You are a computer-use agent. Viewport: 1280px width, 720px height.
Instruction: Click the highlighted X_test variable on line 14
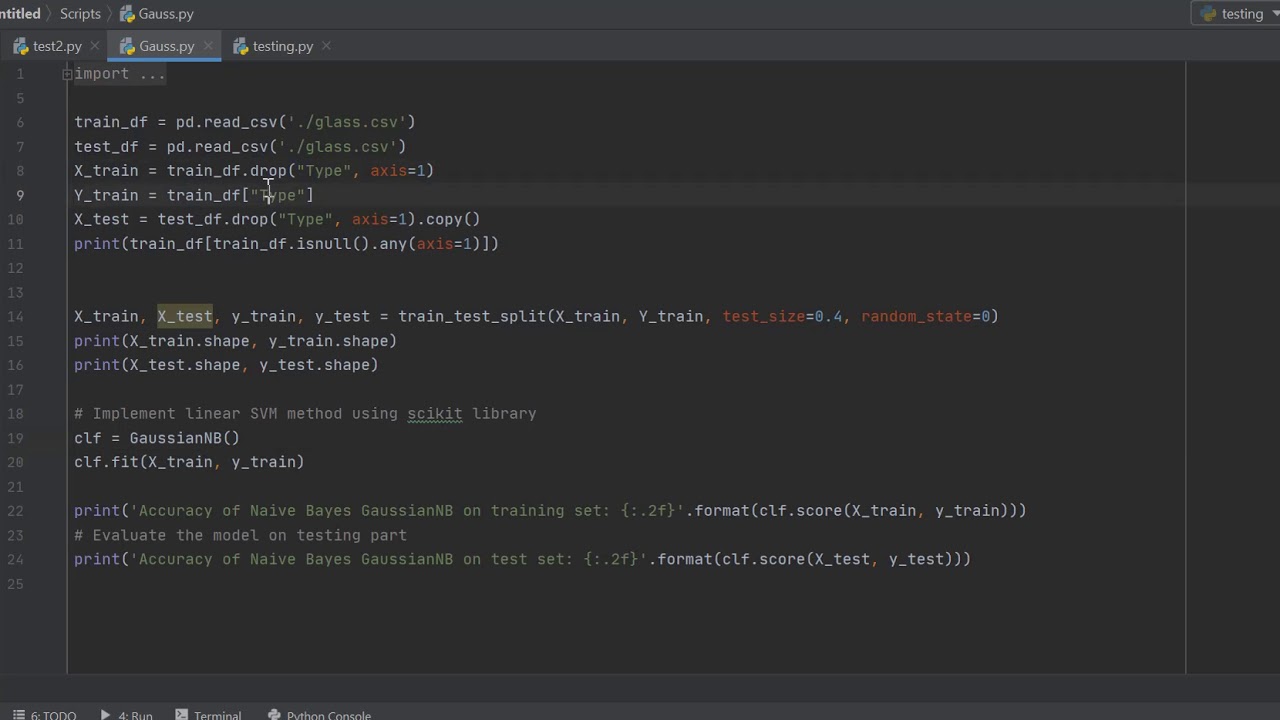185,316
